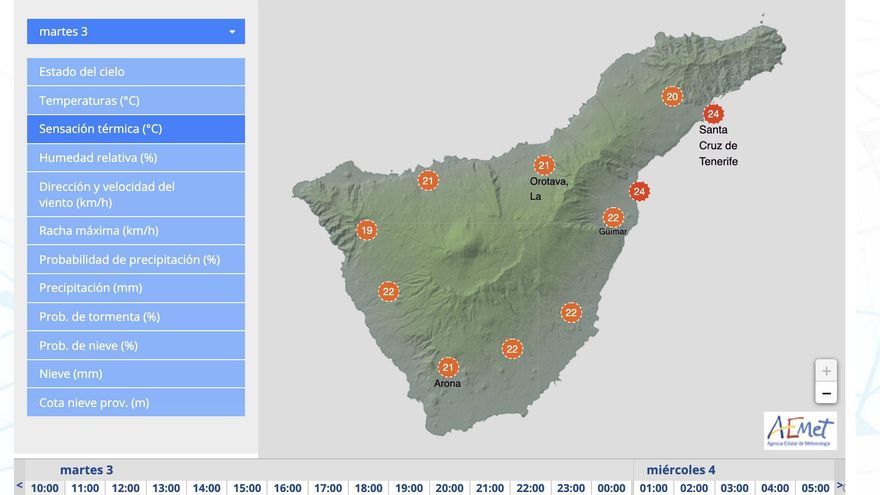Click the Arona map label
Screen dimensions: 880x495
pyautogui.click(x=447, y=383)
